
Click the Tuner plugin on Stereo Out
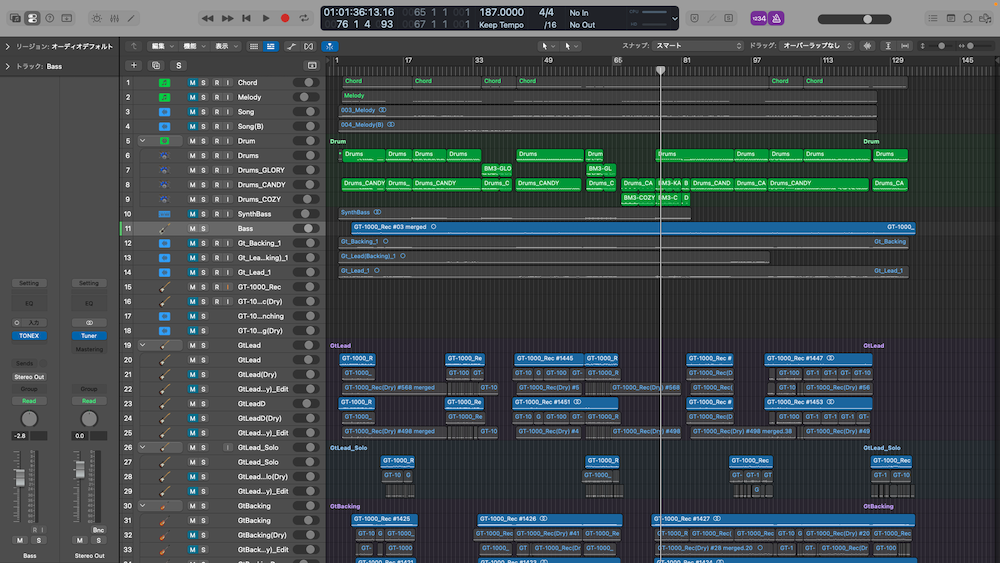pos(88,336)
